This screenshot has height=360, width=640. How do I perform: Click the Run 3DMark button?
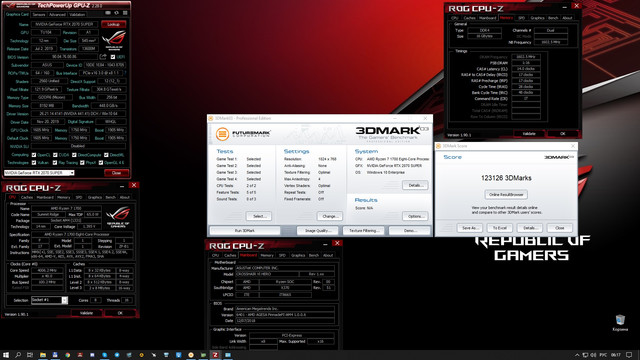click(244, 231)
